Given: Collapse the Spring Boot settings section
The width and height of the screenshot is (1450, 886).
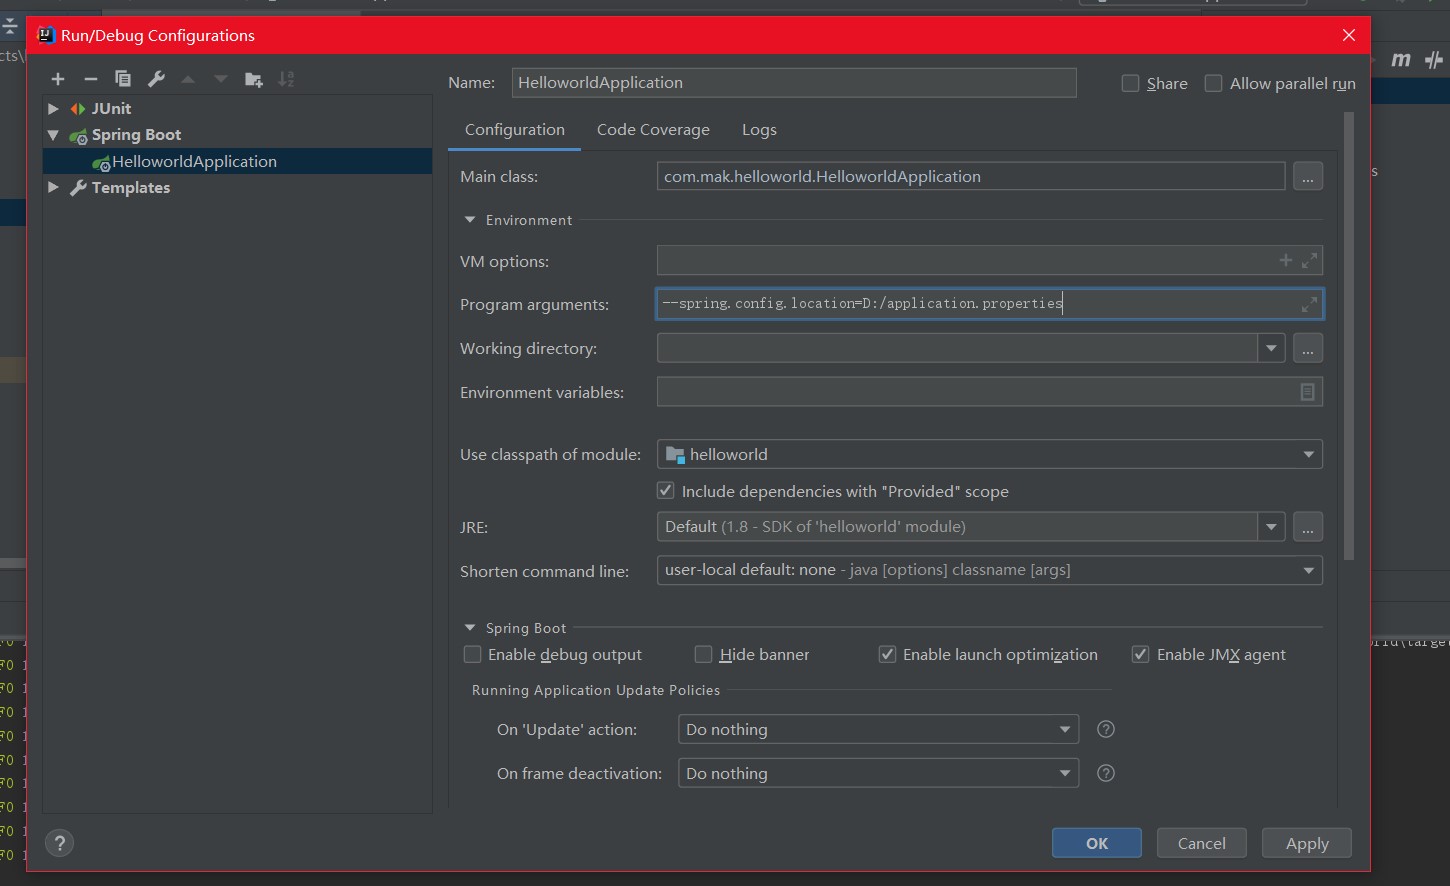Looking at the screenshot, I should pyautogui.click(x=470, y=628).
